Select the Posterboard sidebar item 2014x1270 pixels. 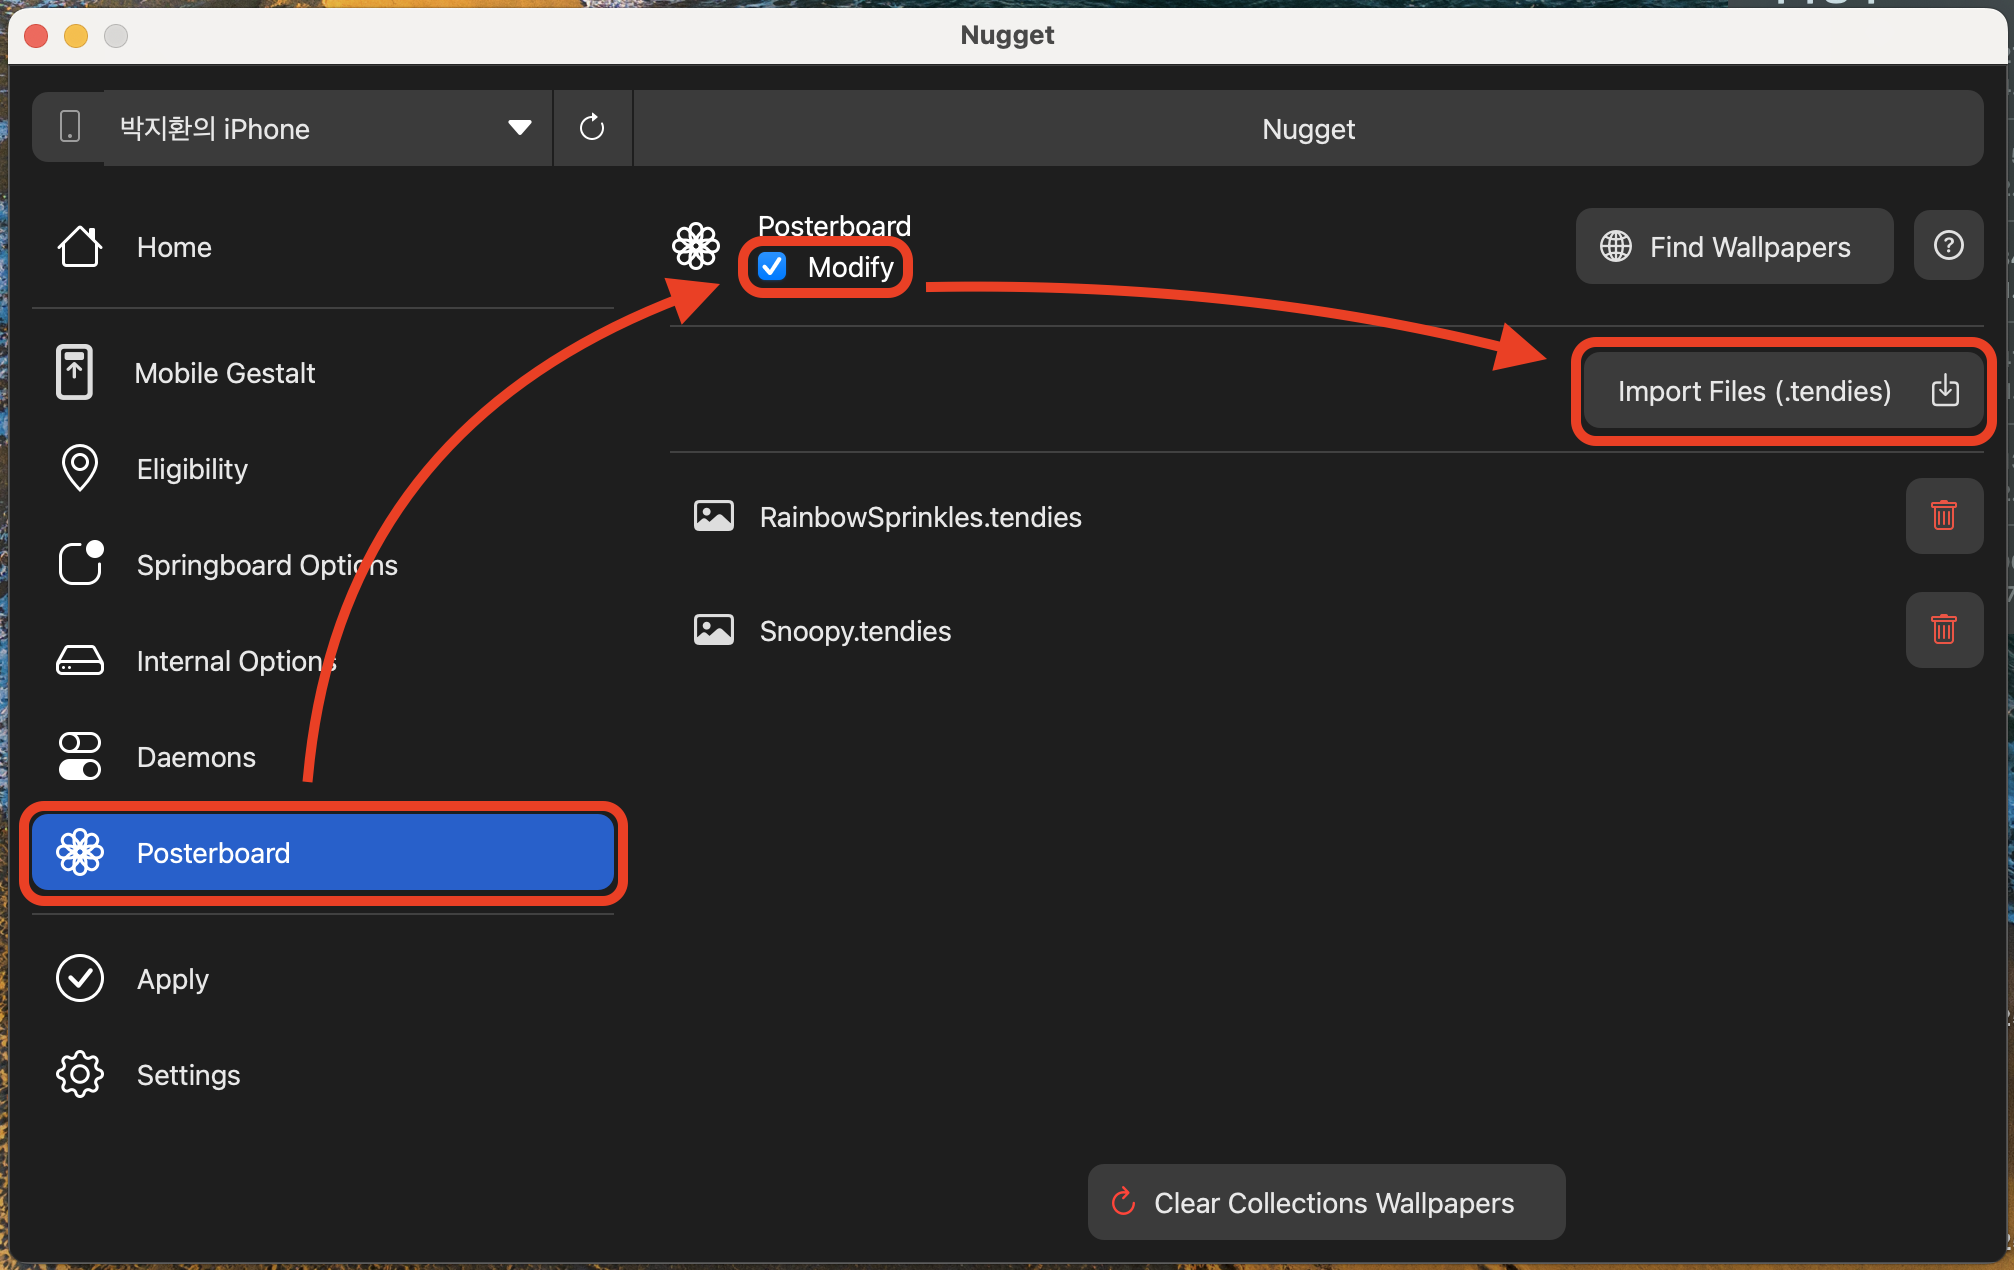click(322, 853)
